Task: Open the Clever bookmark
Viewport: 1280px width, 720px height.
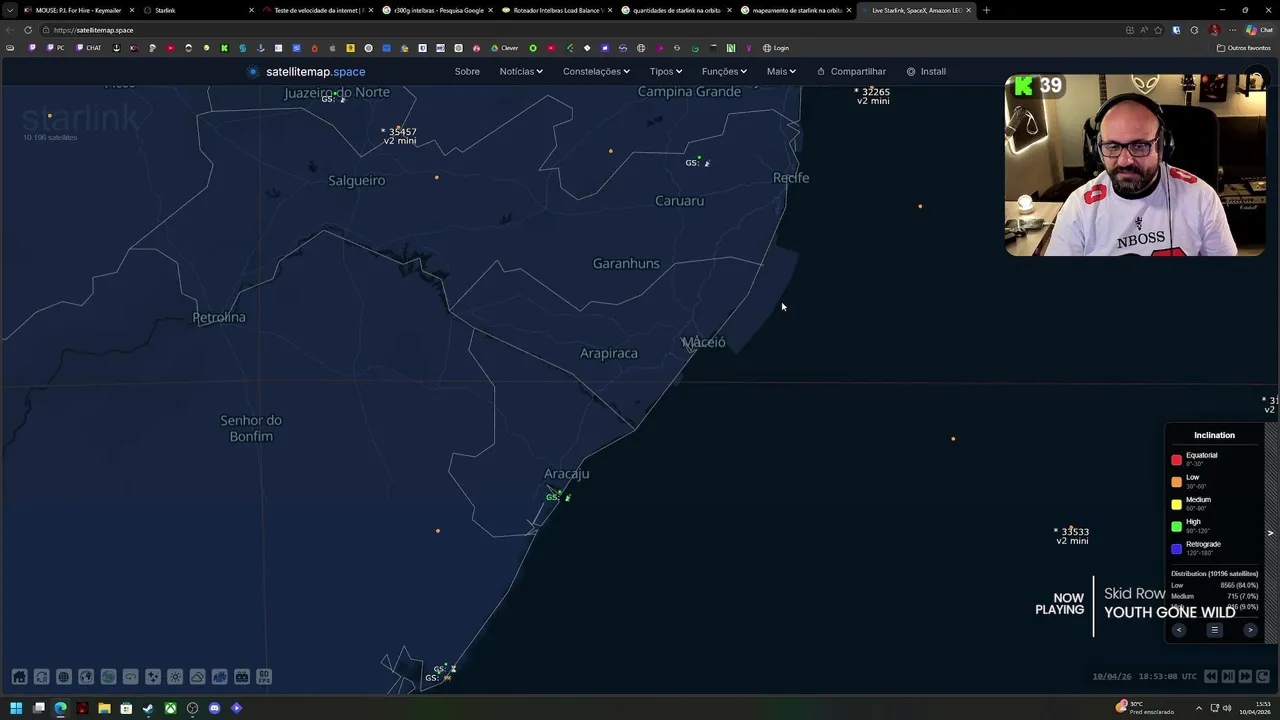Action: pos(505,48)
